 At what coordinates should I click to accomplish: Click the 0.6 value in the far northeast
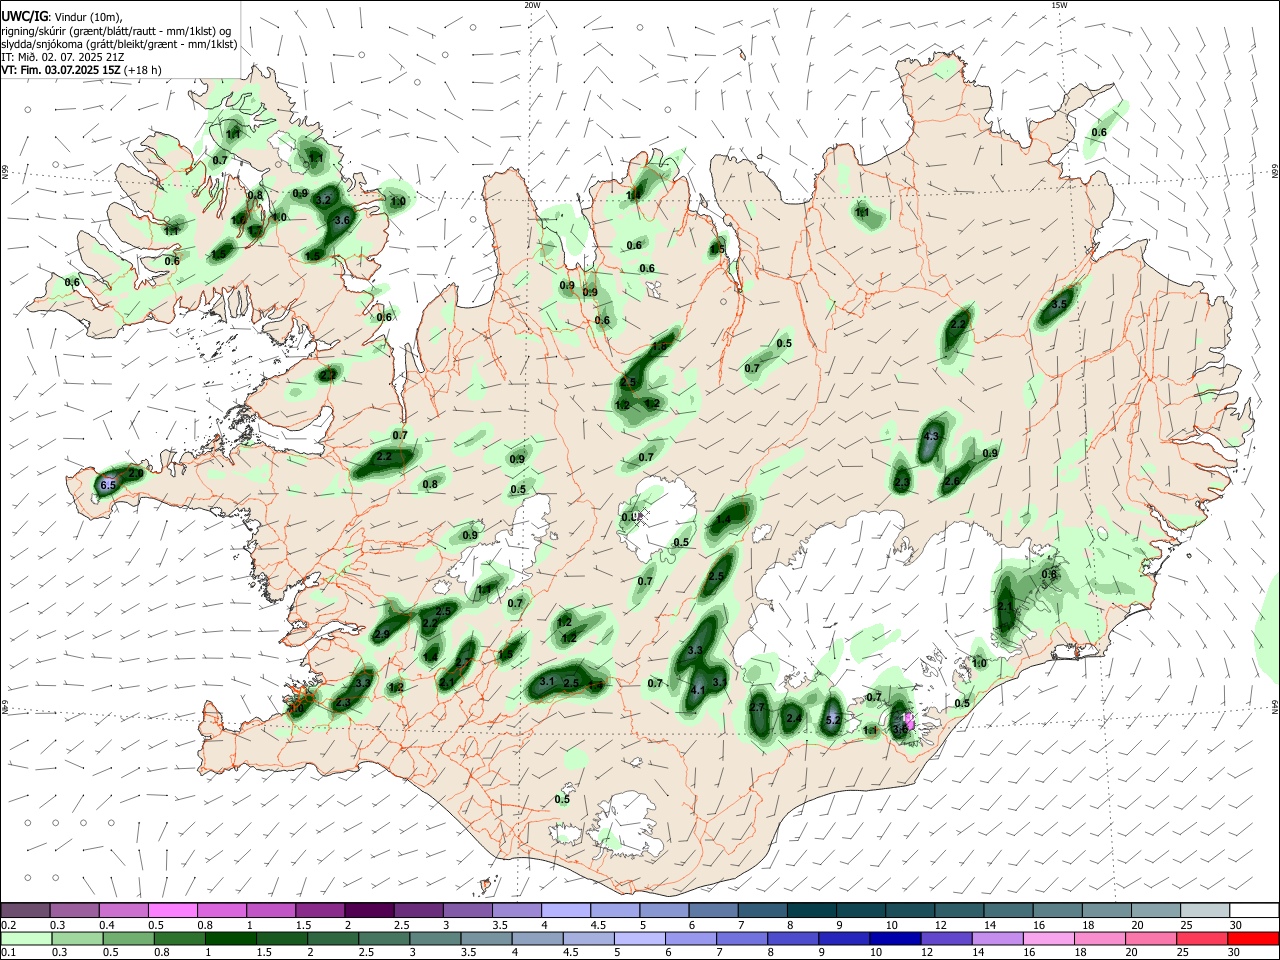[x=1099, y=133]
